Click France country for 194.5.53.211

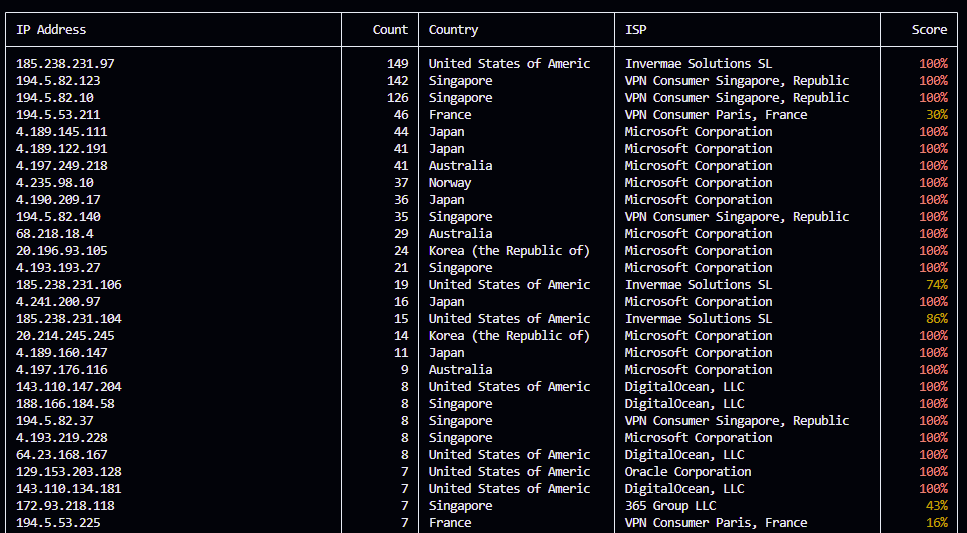pyautogui.click(x=450, y=115)
